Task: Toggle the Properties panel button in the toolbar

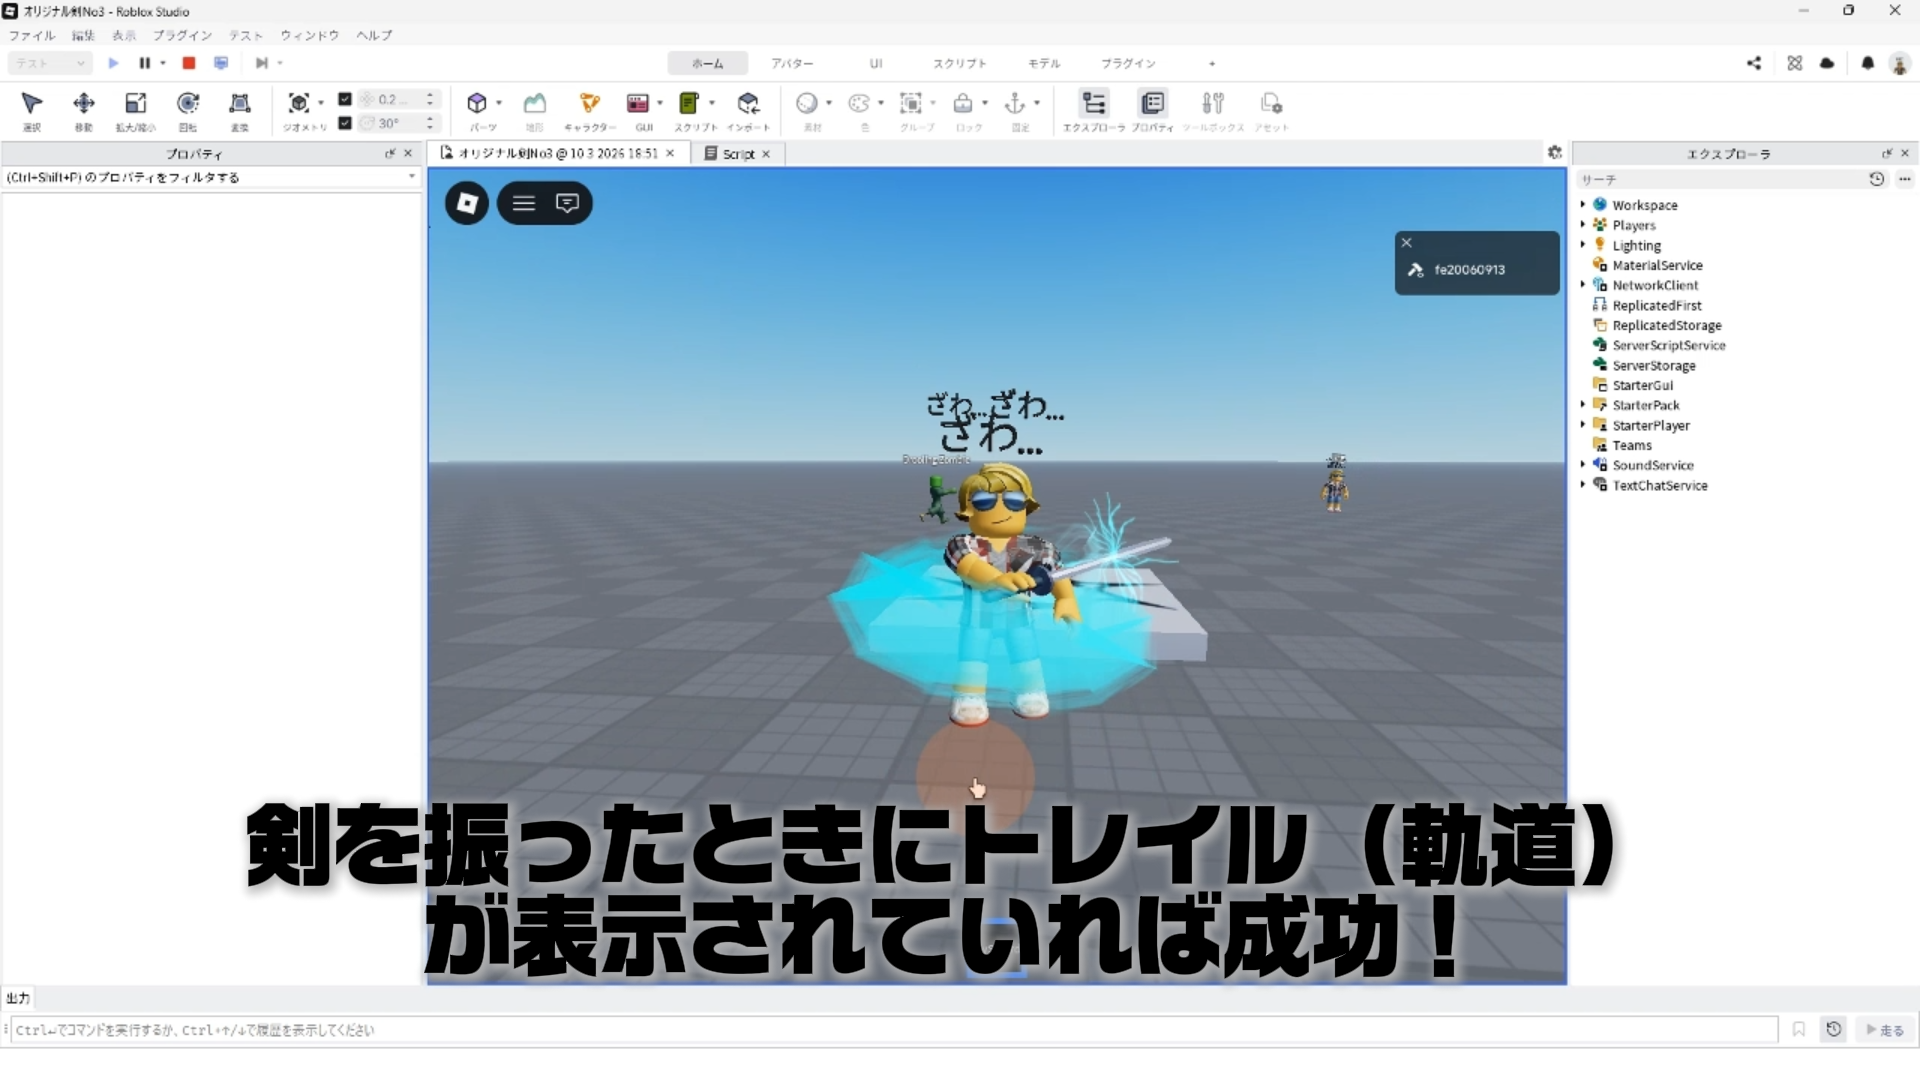Action: [1152, 104]
